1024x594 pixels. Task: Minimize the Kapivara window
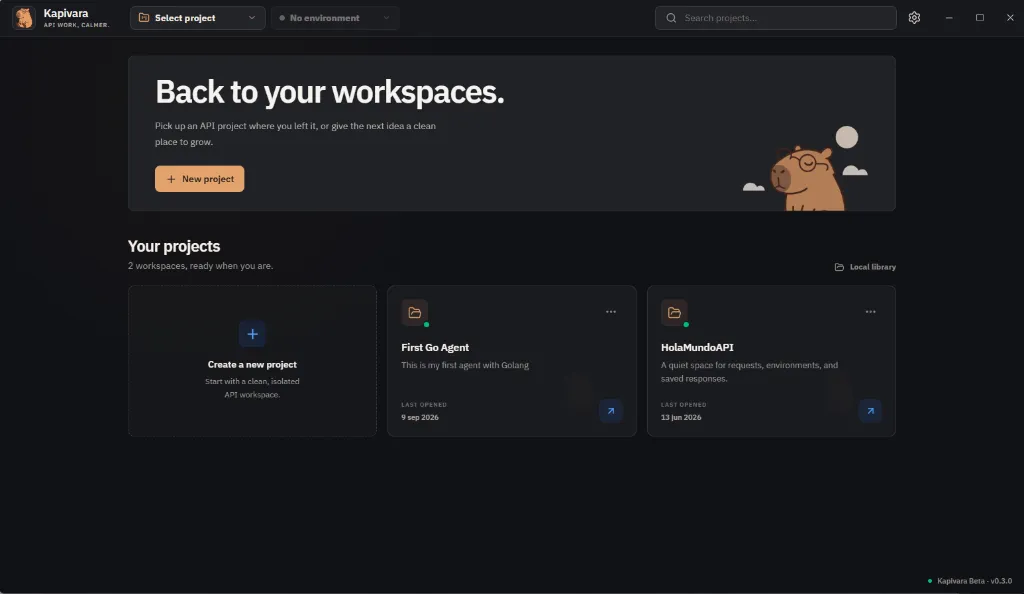949,18
